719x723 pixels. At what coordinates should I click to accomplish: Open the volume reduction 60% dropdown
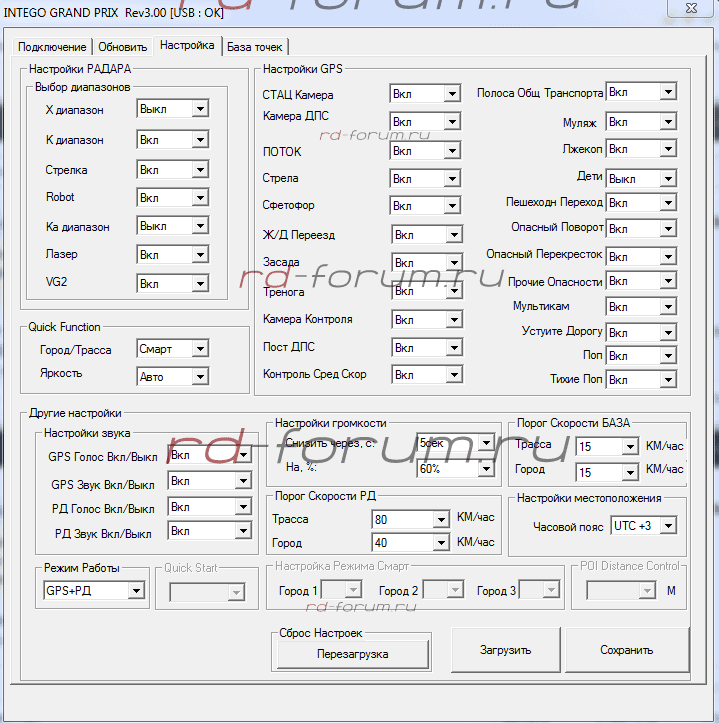click(456, 469)
